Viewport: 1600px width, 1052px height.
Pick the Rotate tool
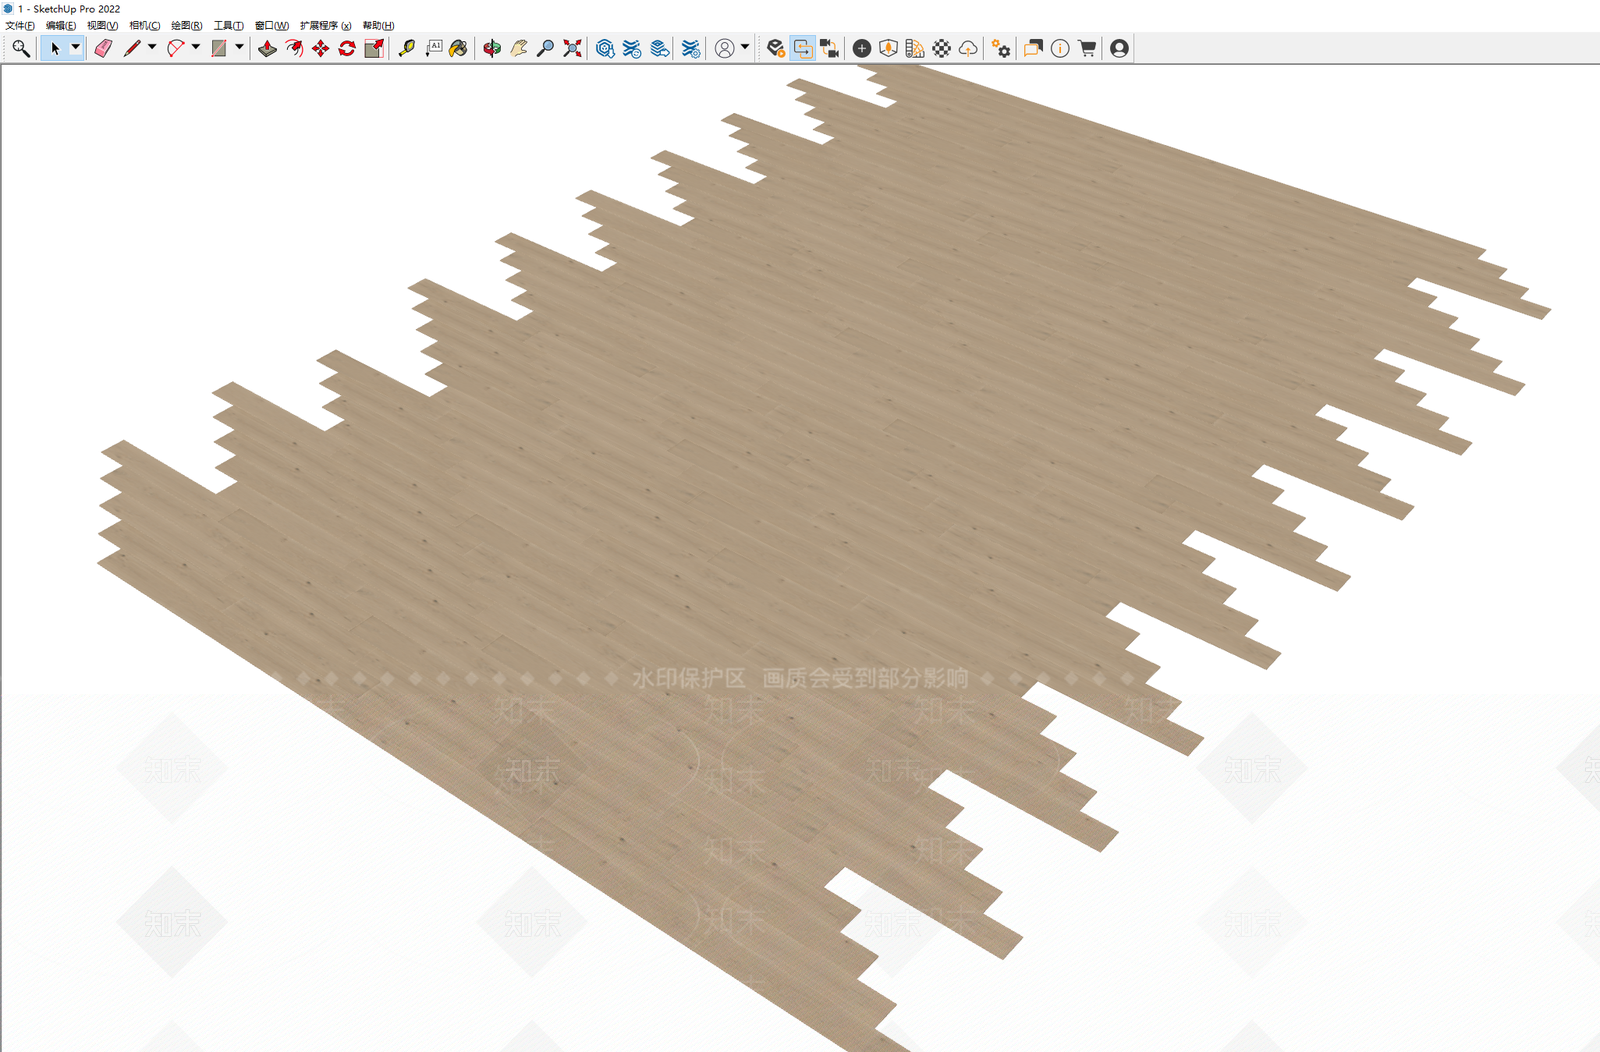coord(347,48)
